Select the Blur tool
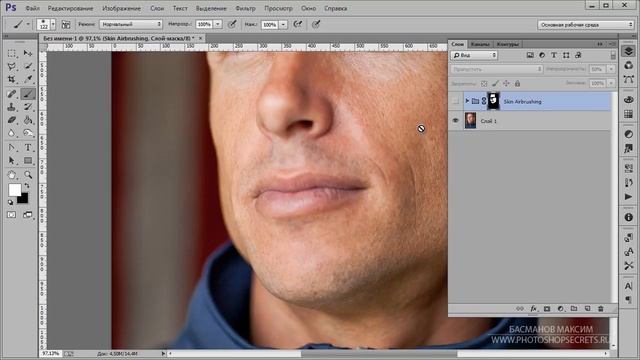 coord(11,133)
